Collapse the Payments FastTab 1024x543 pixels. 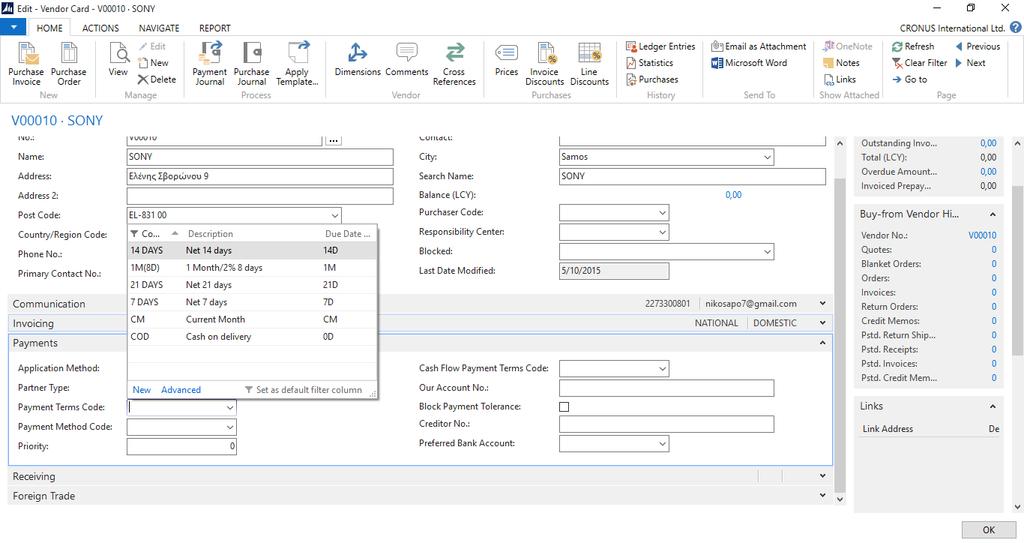pyautogui.click(x=823, y=342)
